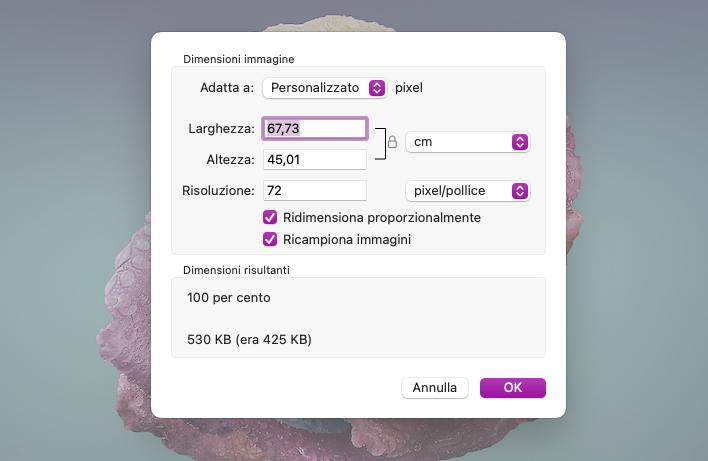This screenshot has height=461, width=708.
Task: Confirm with the OK button
Action: coord(512,388)
